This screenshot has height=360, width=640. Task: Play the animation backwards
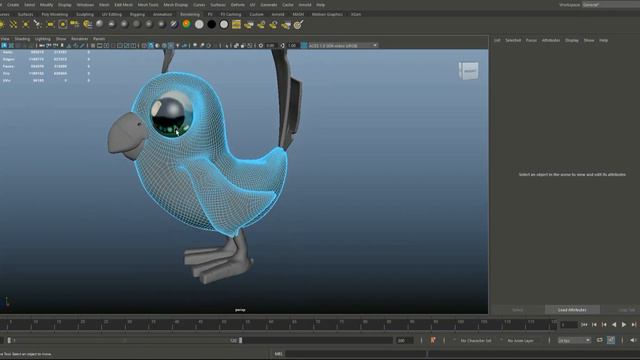click(x=614, y=324)
